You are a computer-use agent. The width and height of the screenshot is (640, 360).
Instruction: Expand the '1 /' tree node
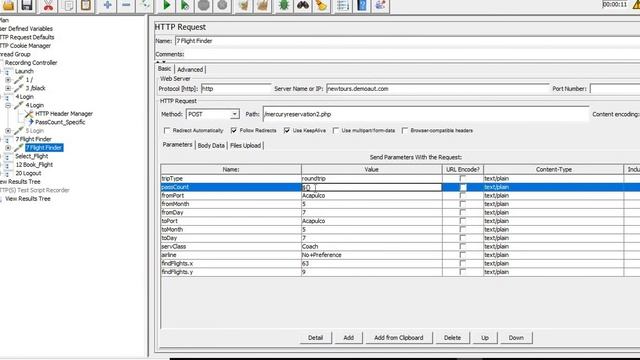coord(8,80)
